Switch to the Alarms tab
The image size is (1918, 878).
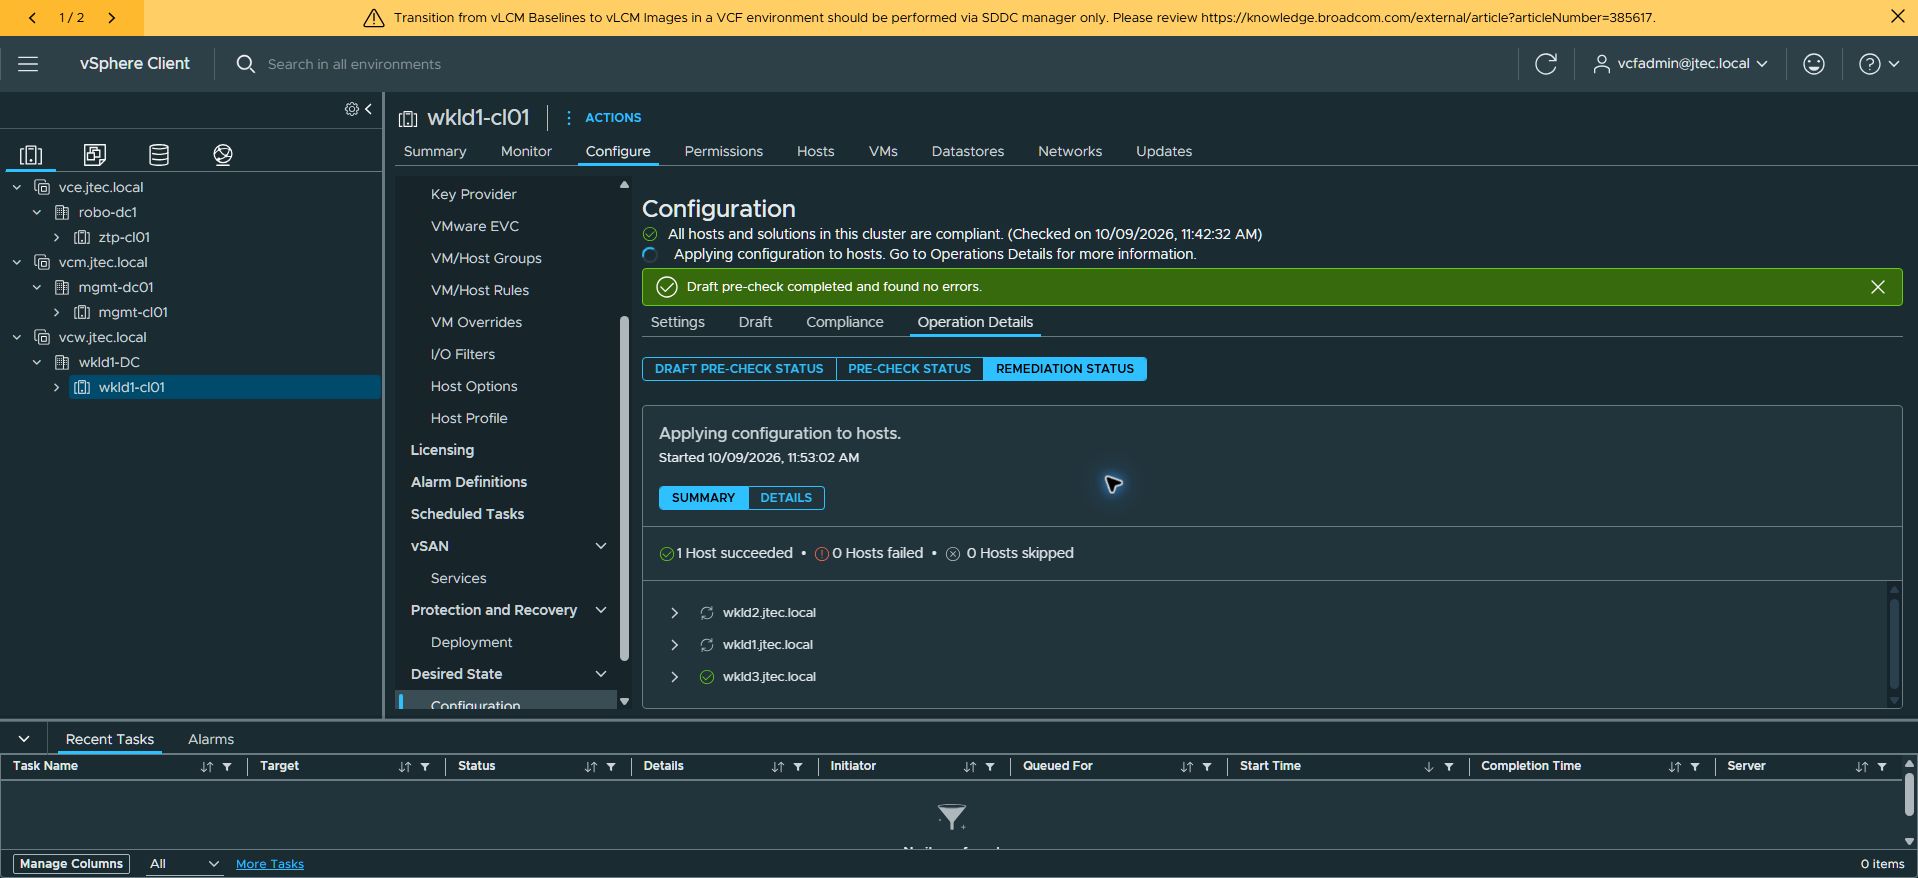click(x=211, y=740)
